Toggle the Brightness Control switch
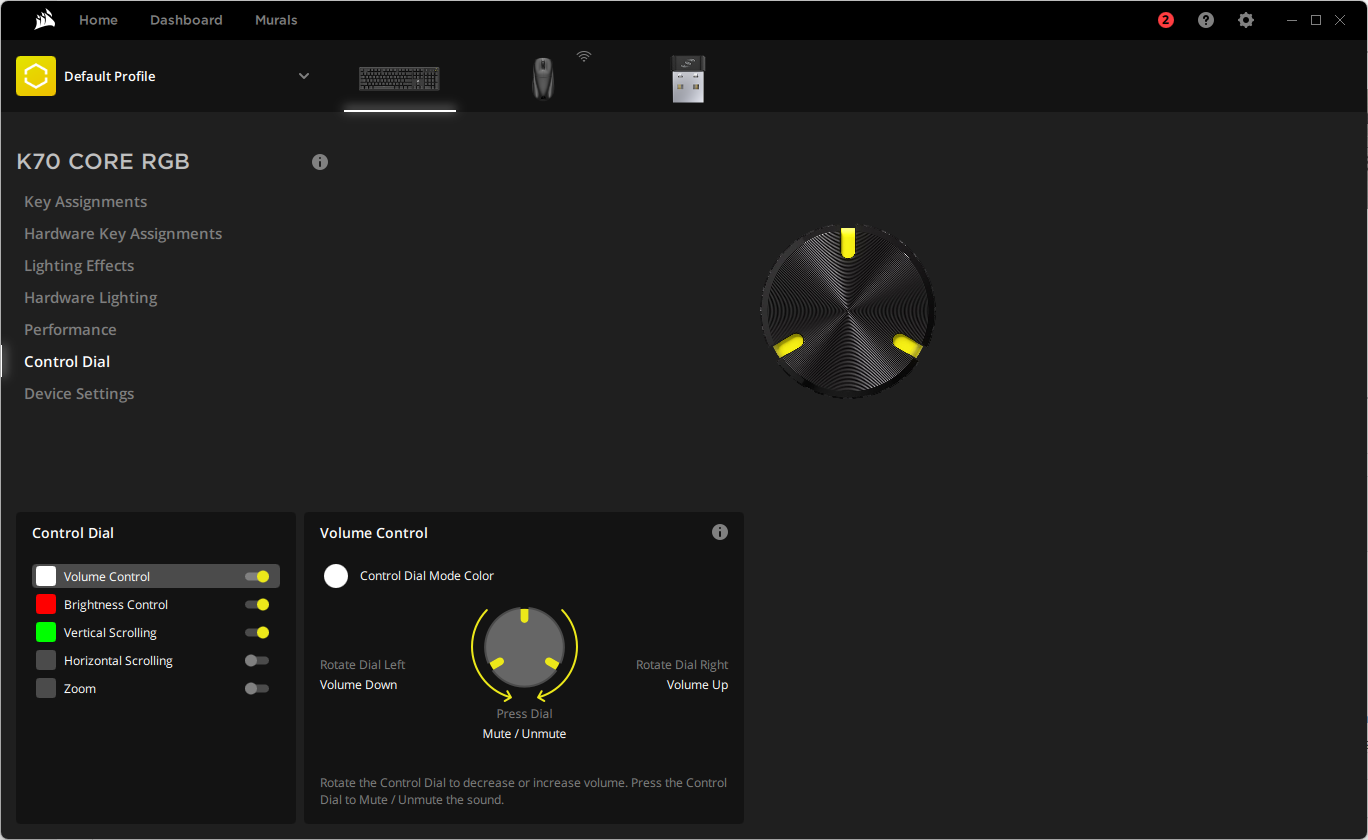Screen dimensions: 1368x840 coord(257,604)
